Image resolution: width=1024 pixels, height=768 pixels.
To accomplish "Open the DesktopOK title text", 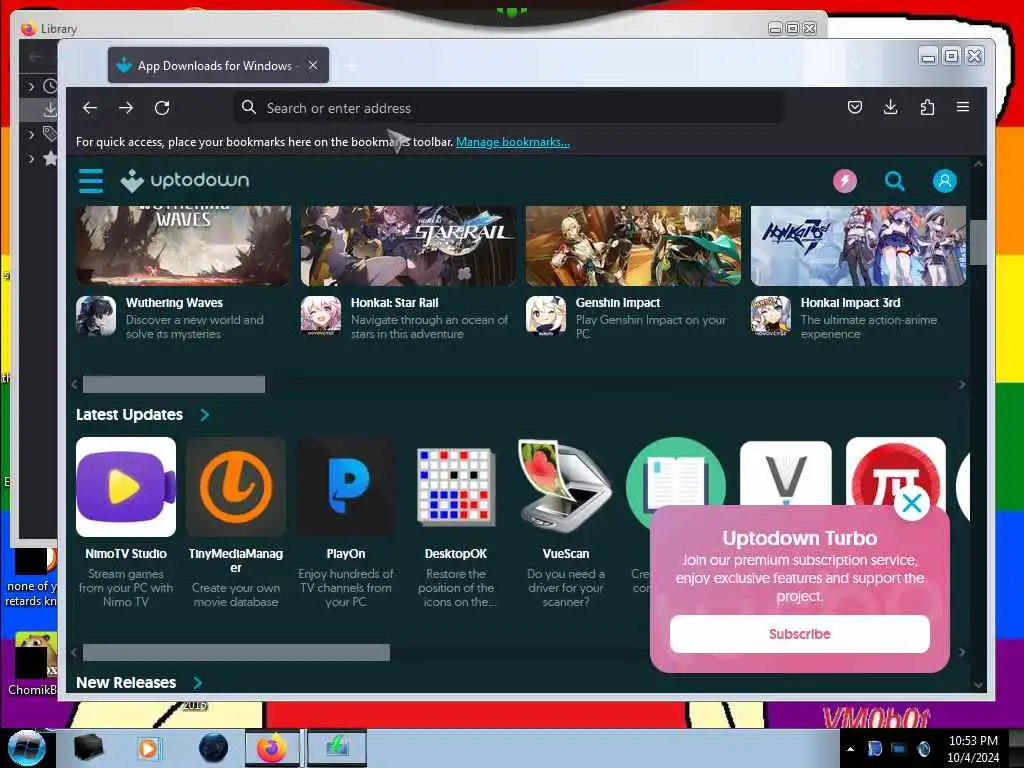I will pos(456,553).
